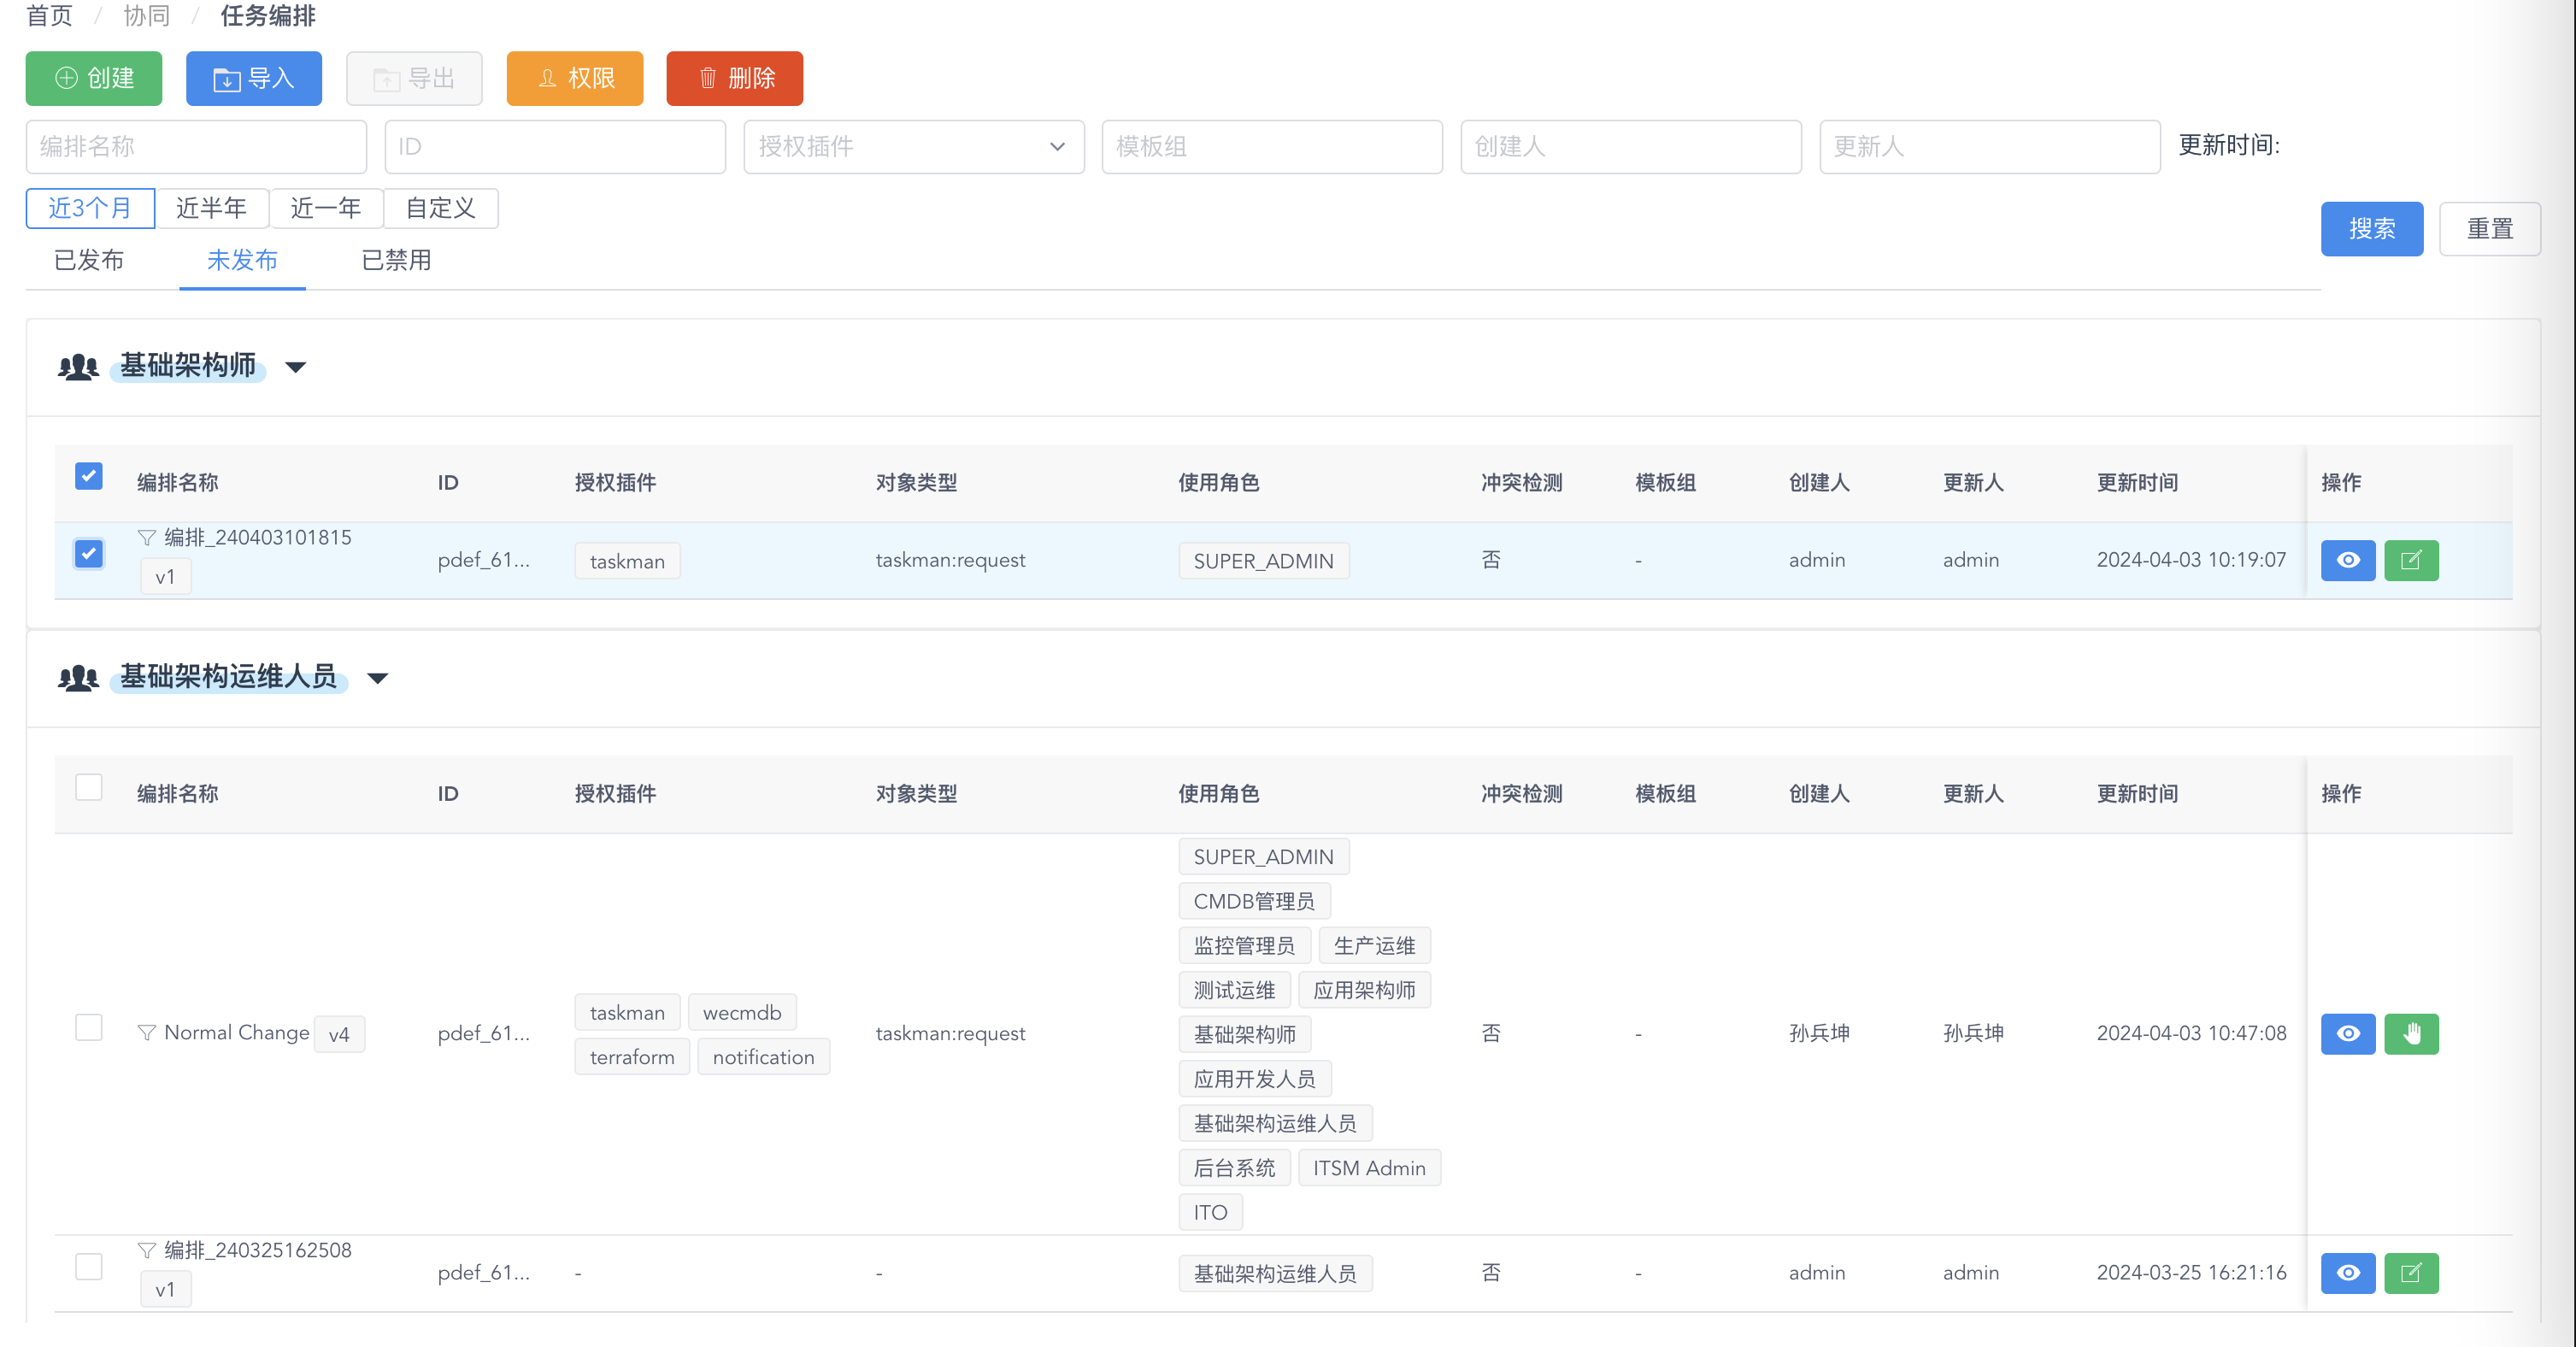2576x1347 pixels.
Task: Collapse the 基础架构运维人员 group arrow
Action: [x=377, y=678]
